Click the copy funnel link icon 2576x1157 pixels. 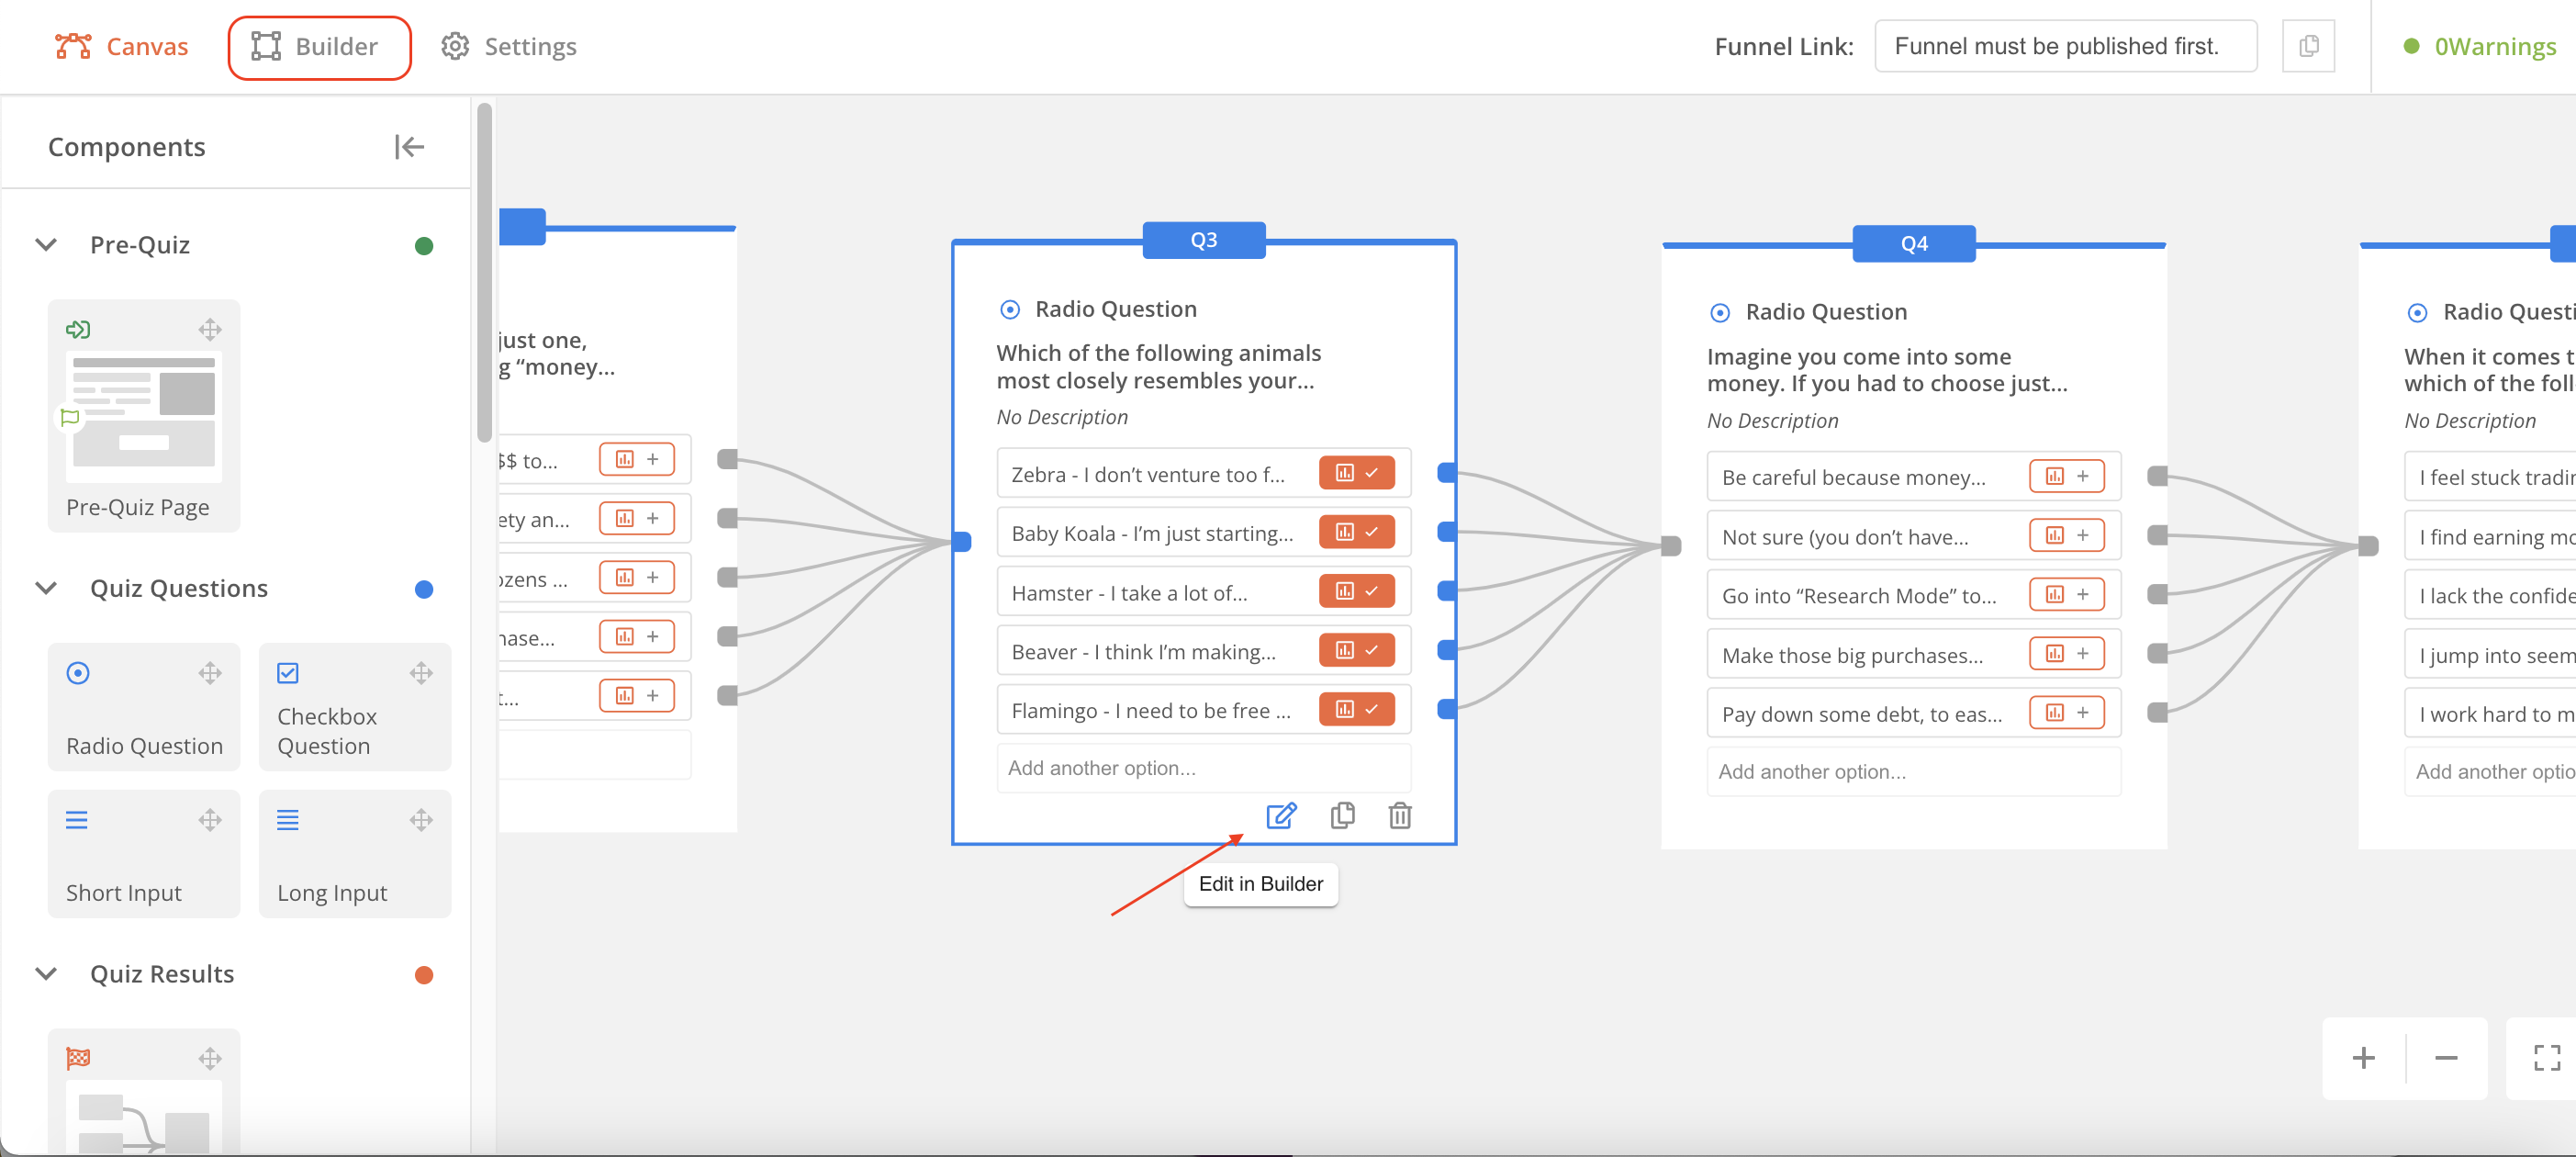coord(2308,46)
